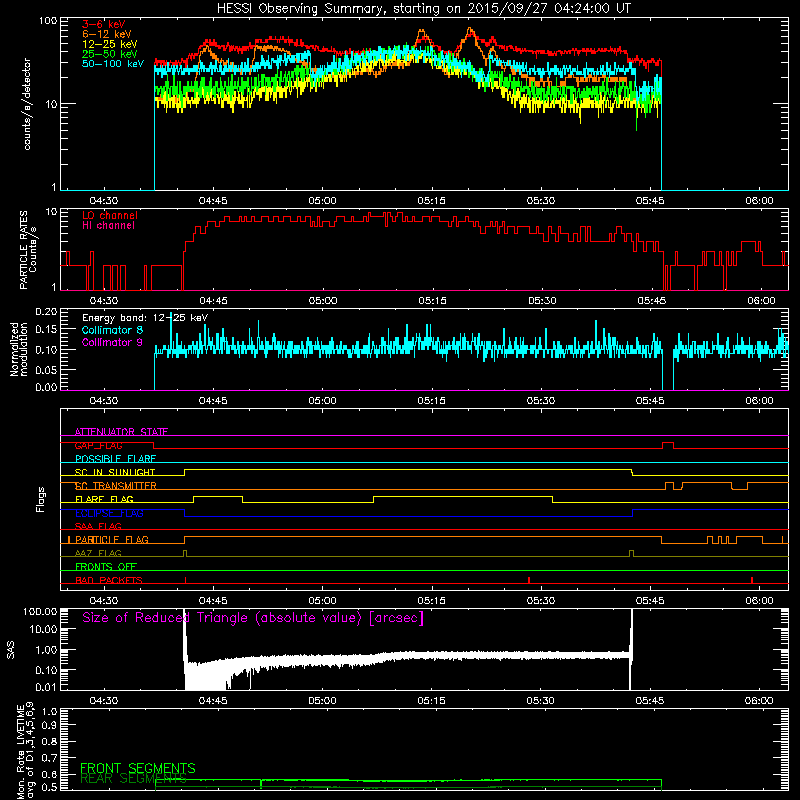Image resolution: width=800 pixels, height=800 pixels.
Task: Click the HESSI Observing Summary title text
Action: 423,9
